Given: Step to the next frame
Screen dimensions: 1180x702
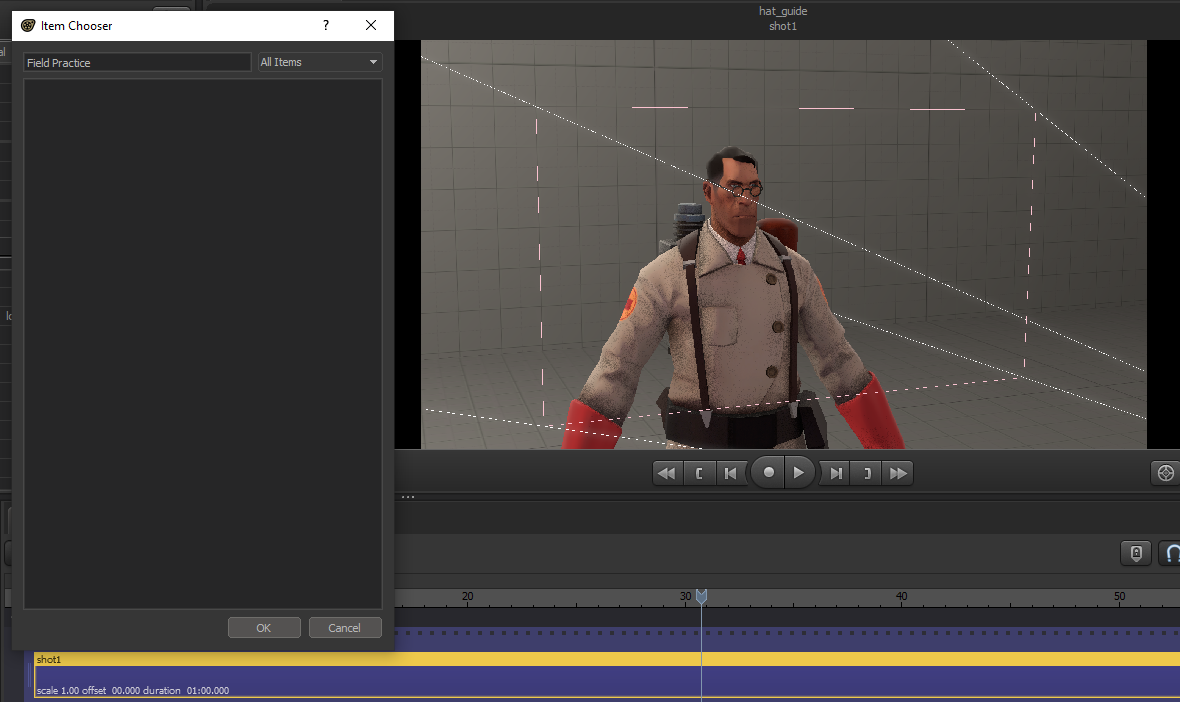Looking at the screenshot, I should click(836, 473).
